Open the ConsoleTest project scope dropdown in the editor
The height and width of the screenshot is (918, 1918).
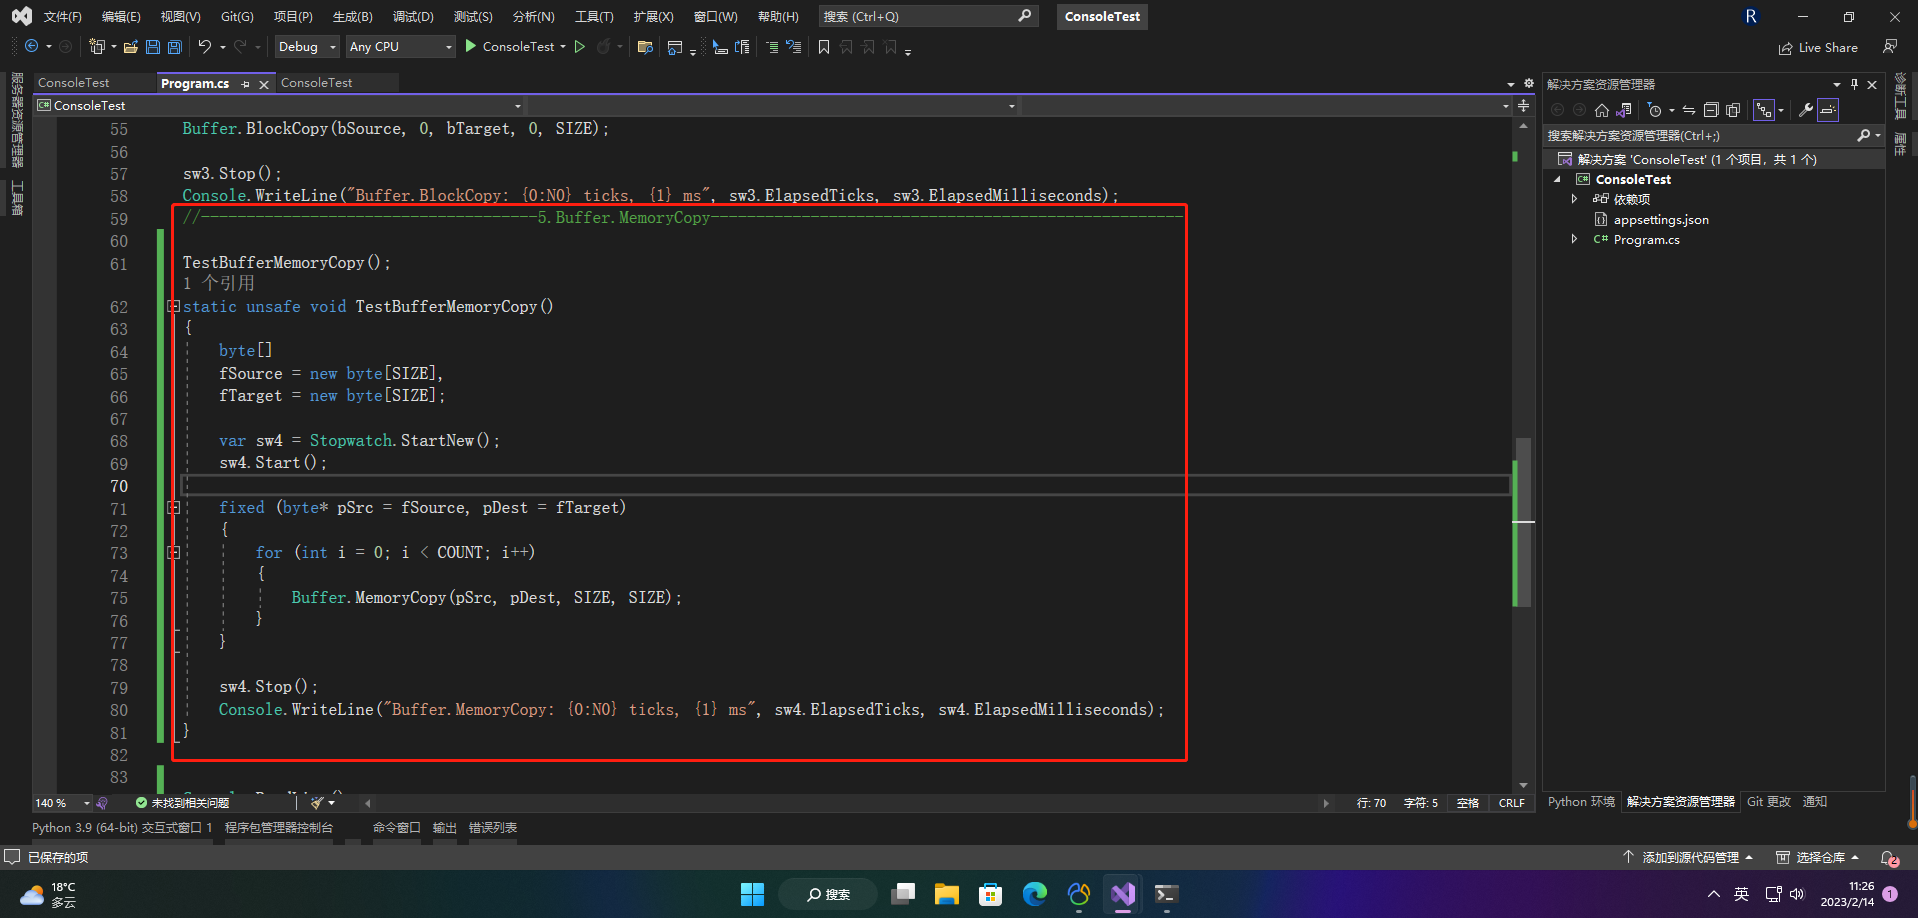(x=279, y=105)
